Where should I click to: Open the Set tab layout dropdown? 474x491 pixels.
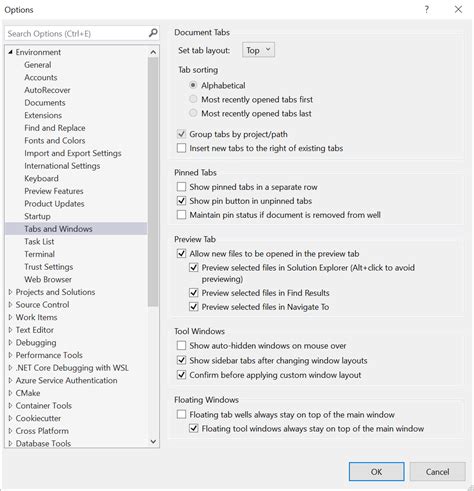[x=258, y=50]
